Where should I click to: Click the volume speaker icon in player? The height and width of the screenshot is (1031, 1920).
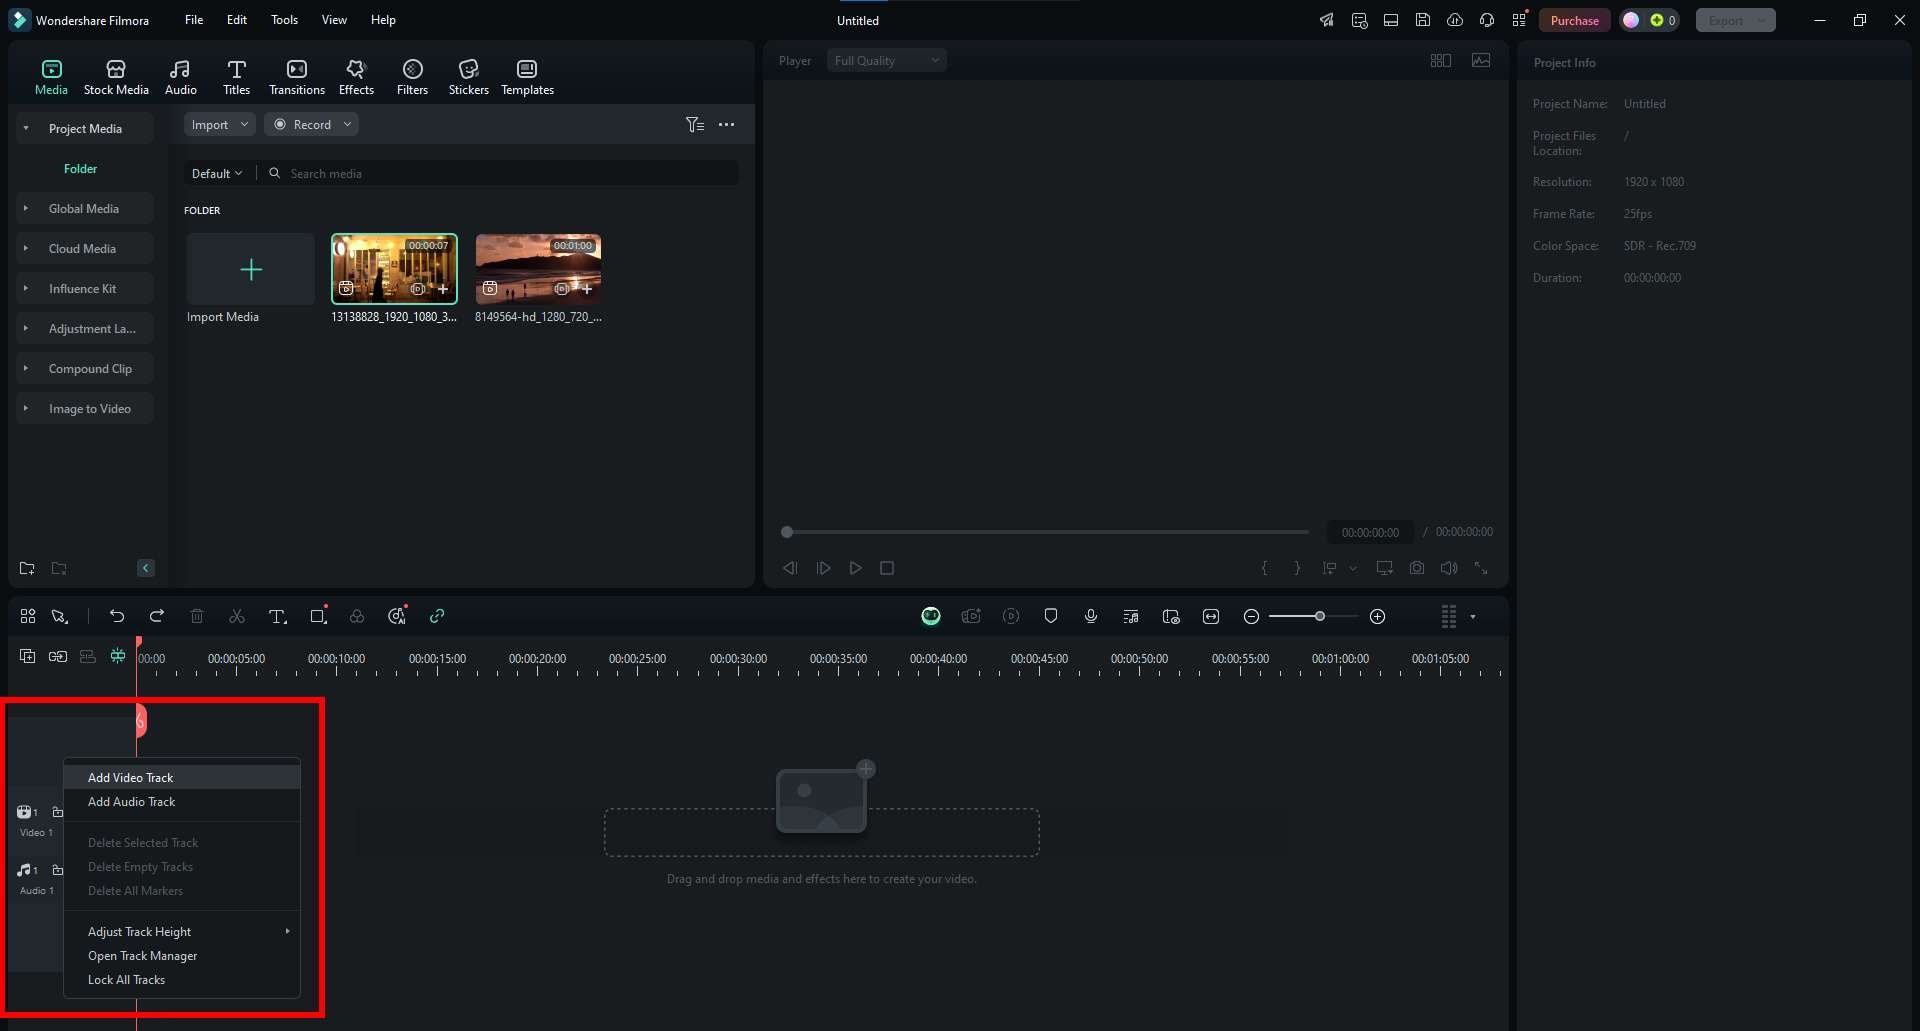pos(1449,568)
